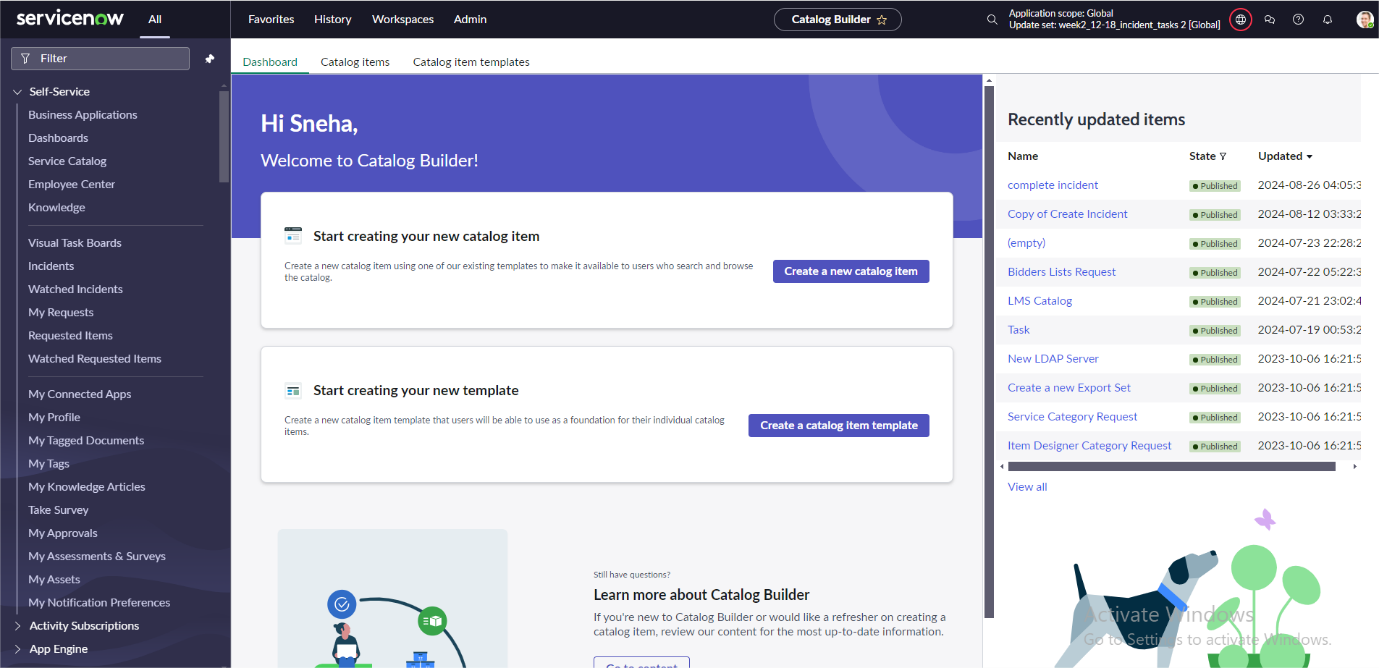This screenshot has width=1379, height=668.
Task: Toggle sort order on the Updated column
Action: point(1311,156)
